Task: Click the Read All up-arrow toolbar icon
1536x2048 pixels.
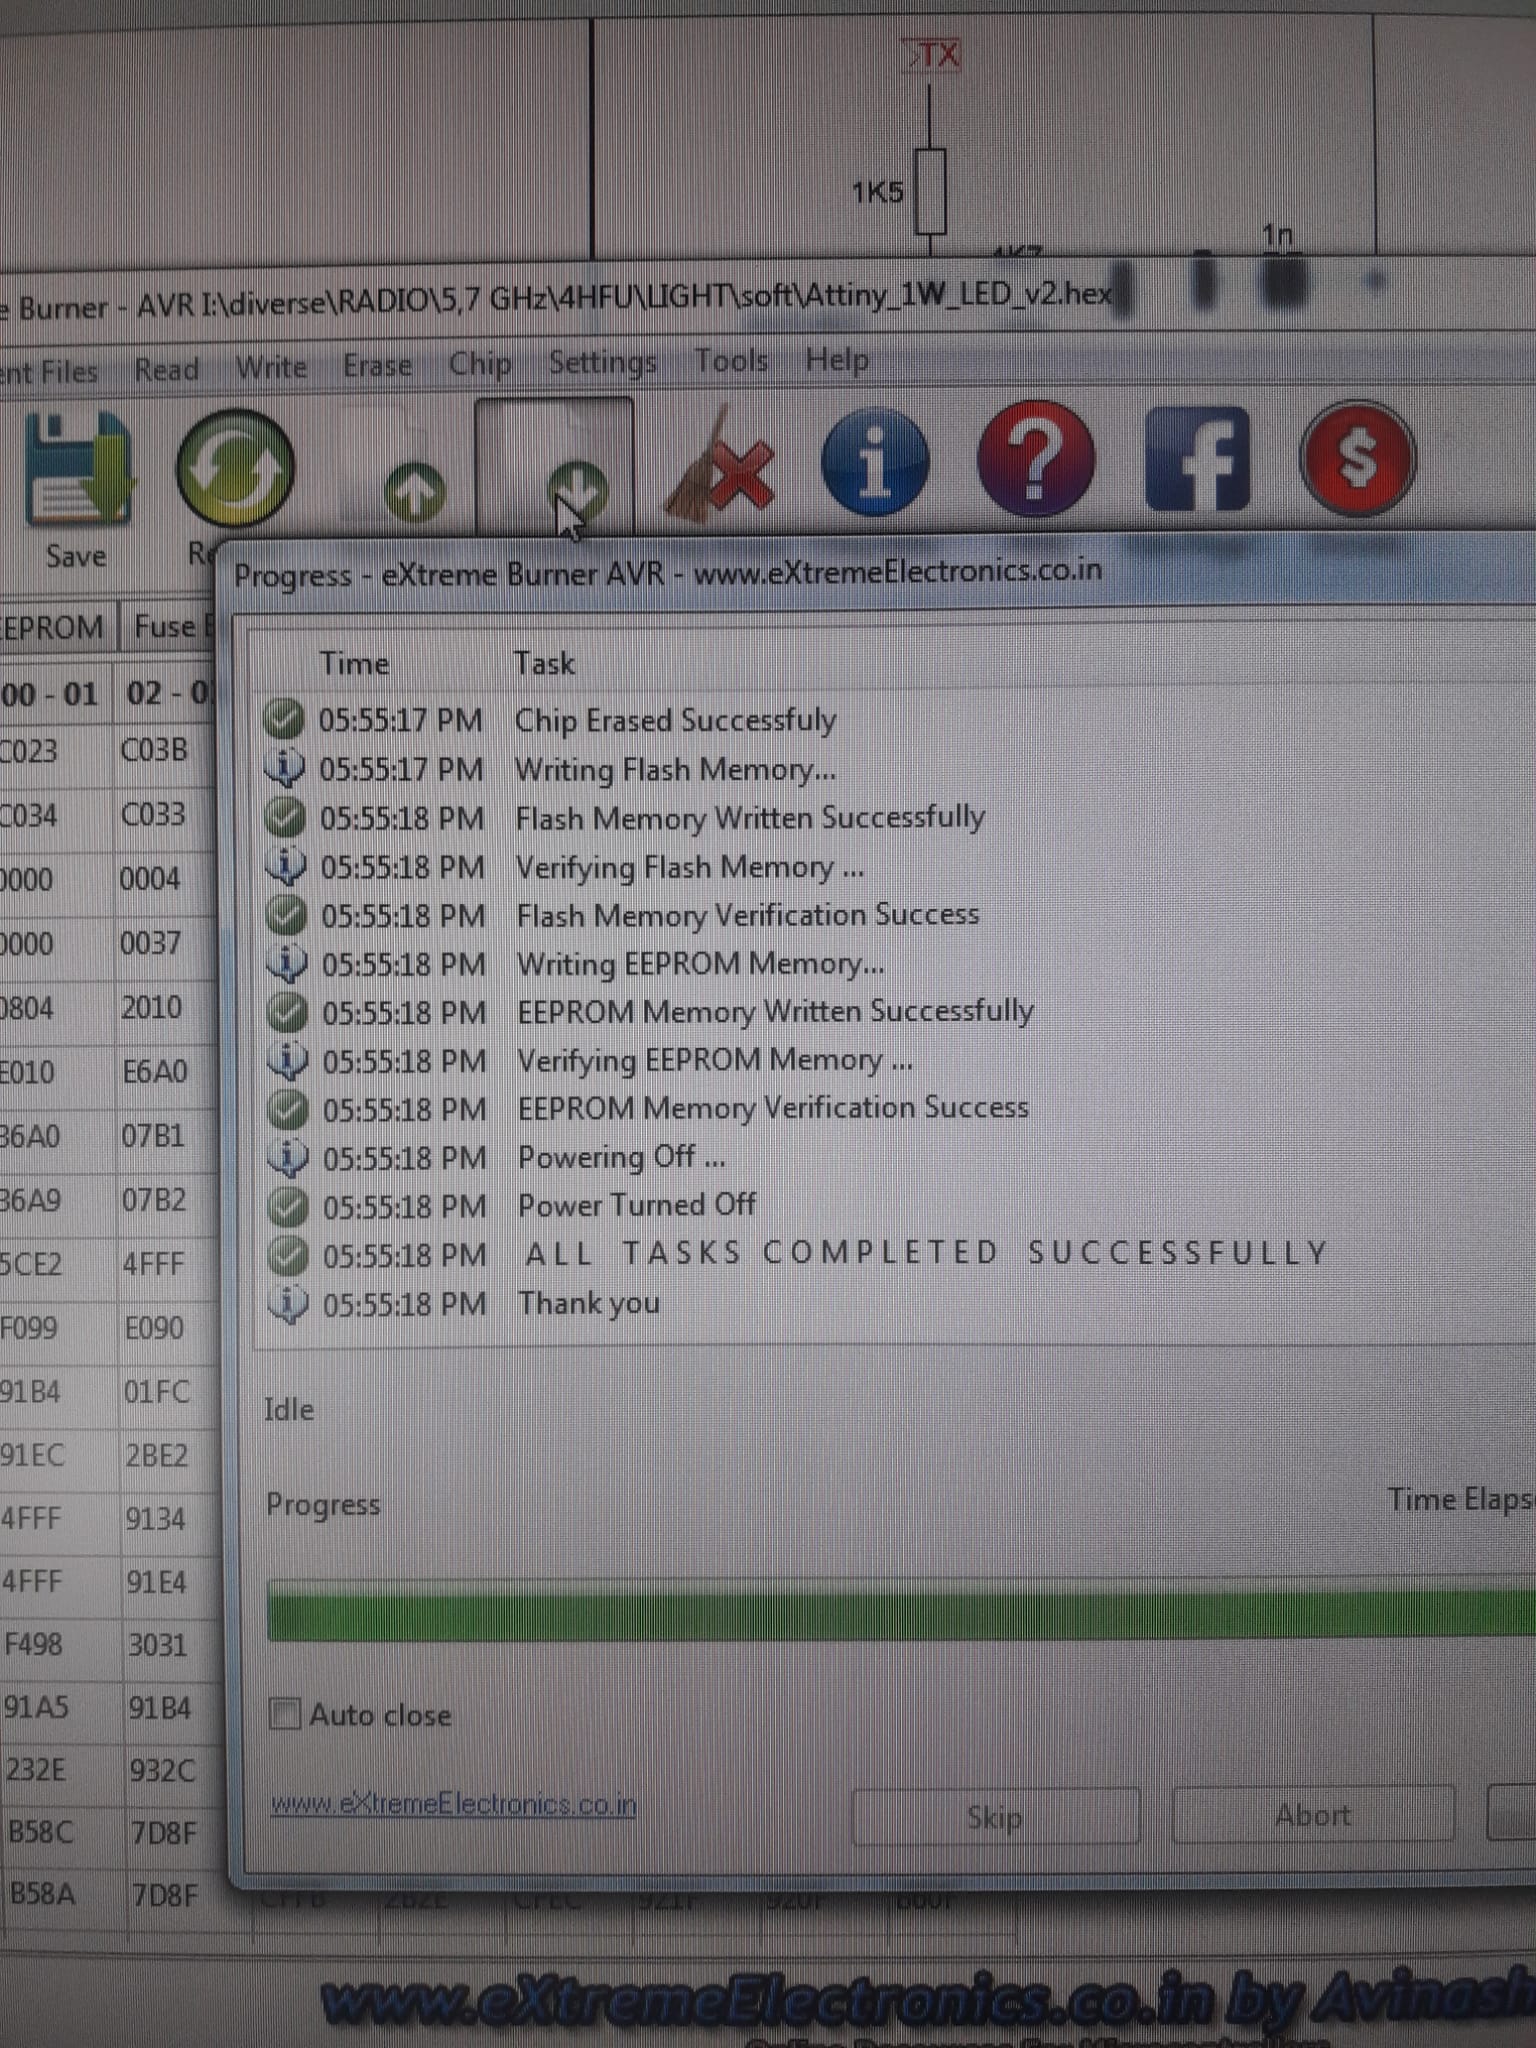Action: 415,491
